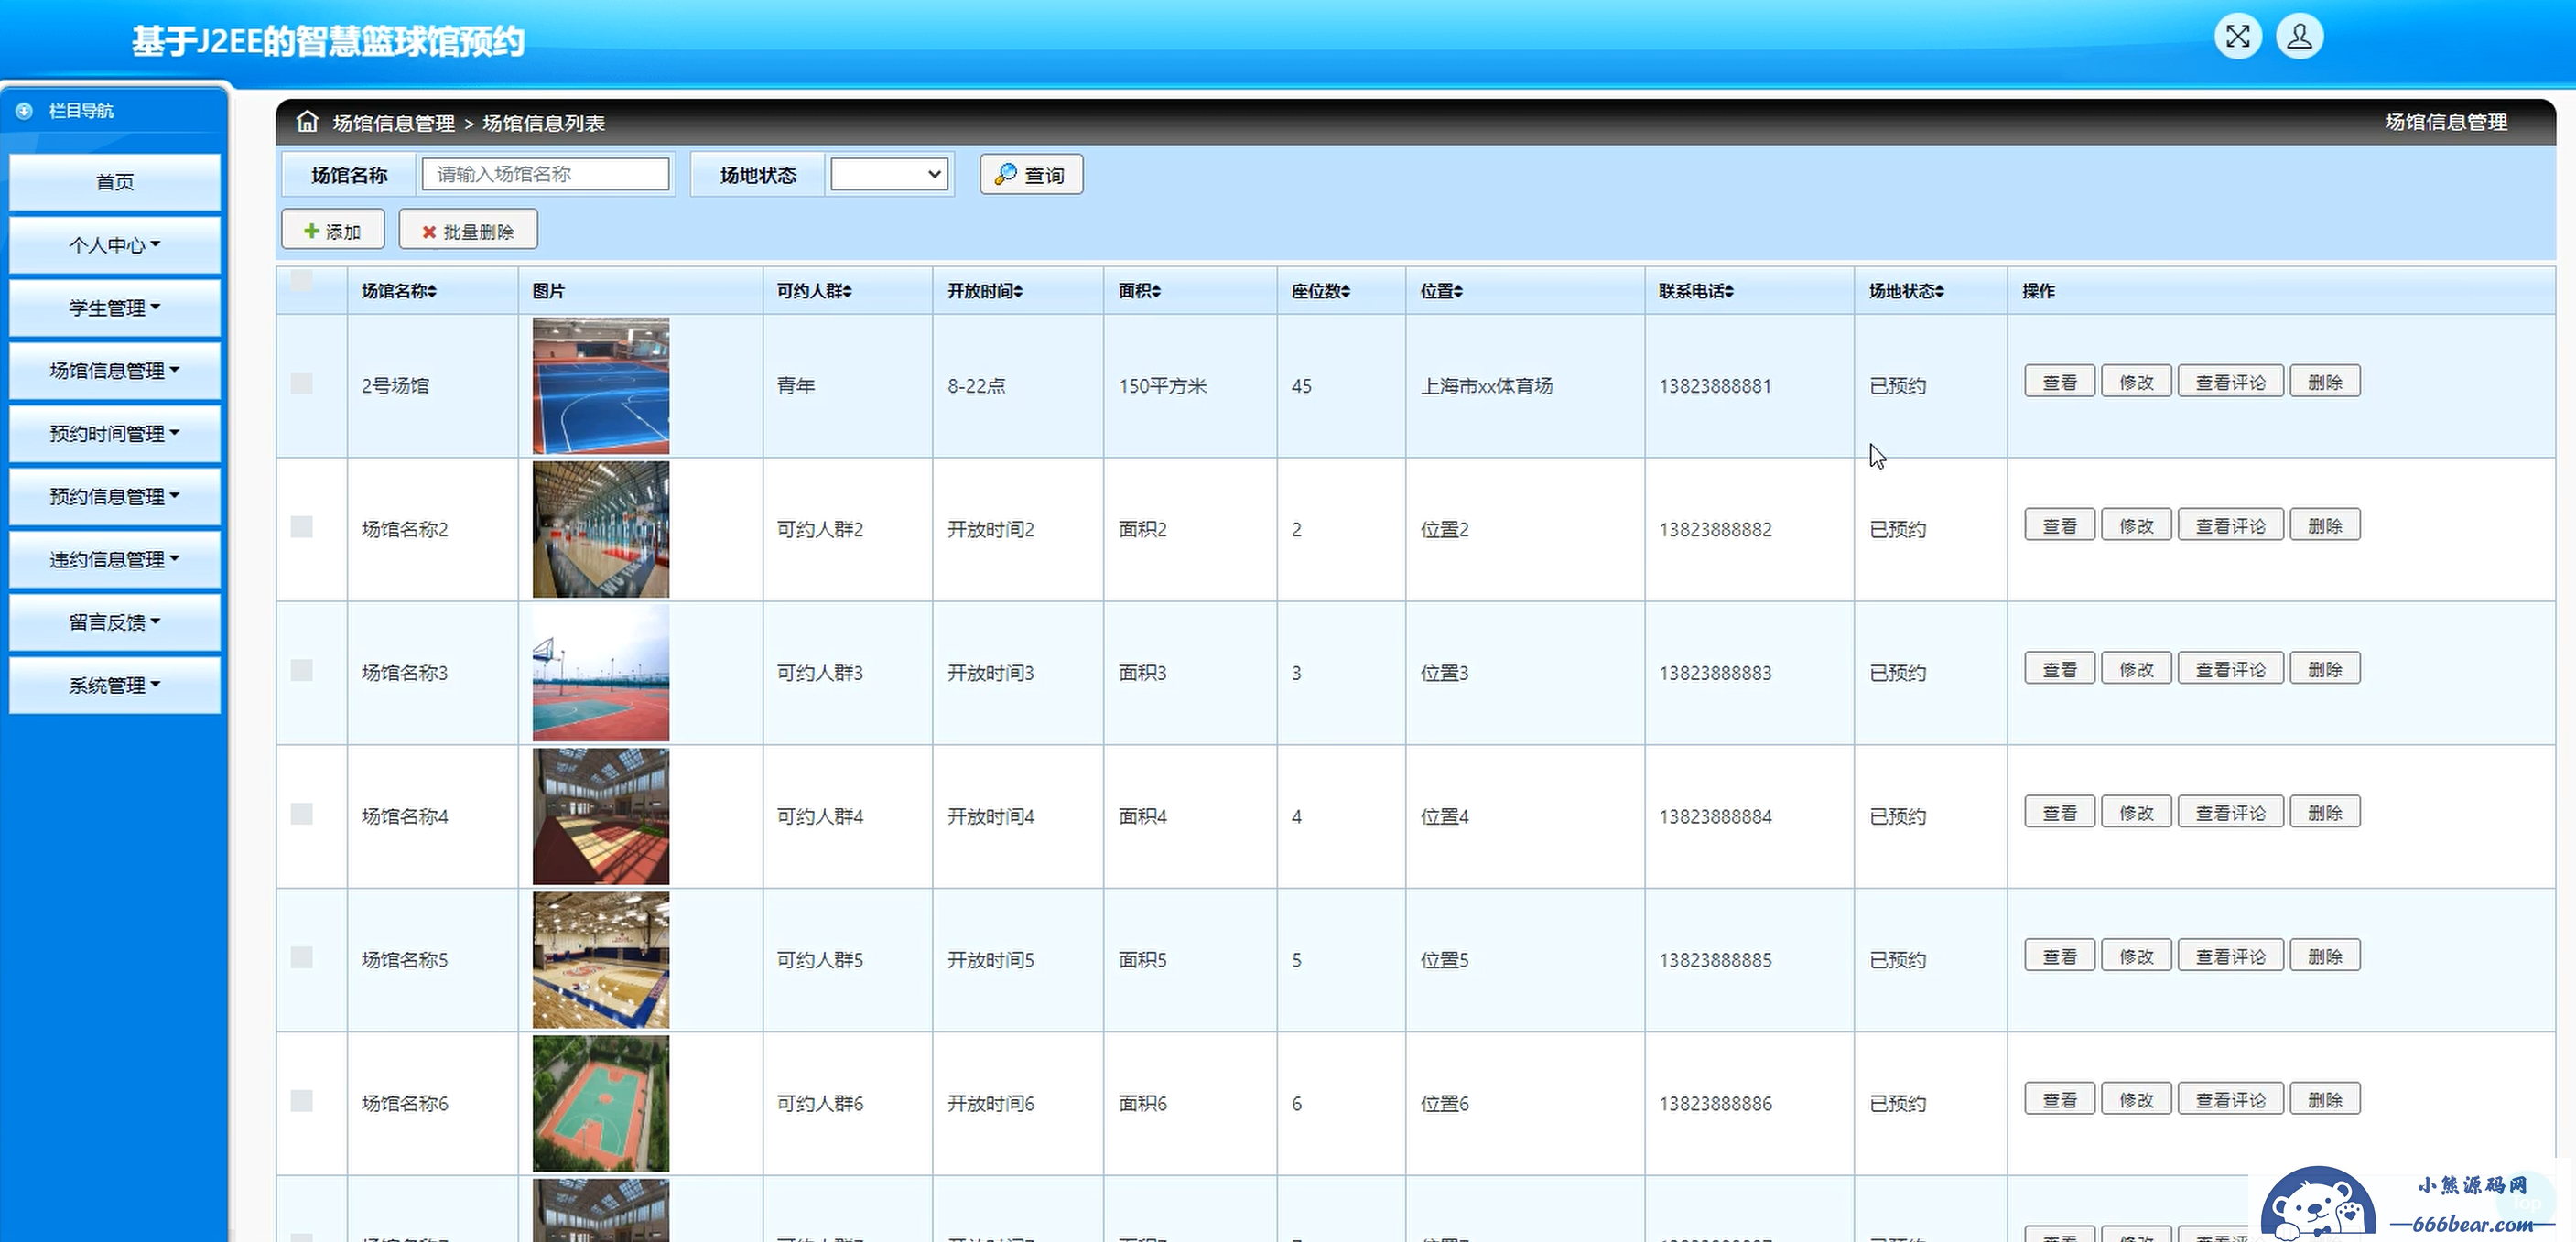Sort by 开放时间 column header
Screen dimensions: 2576x1242
pos(985,291)
